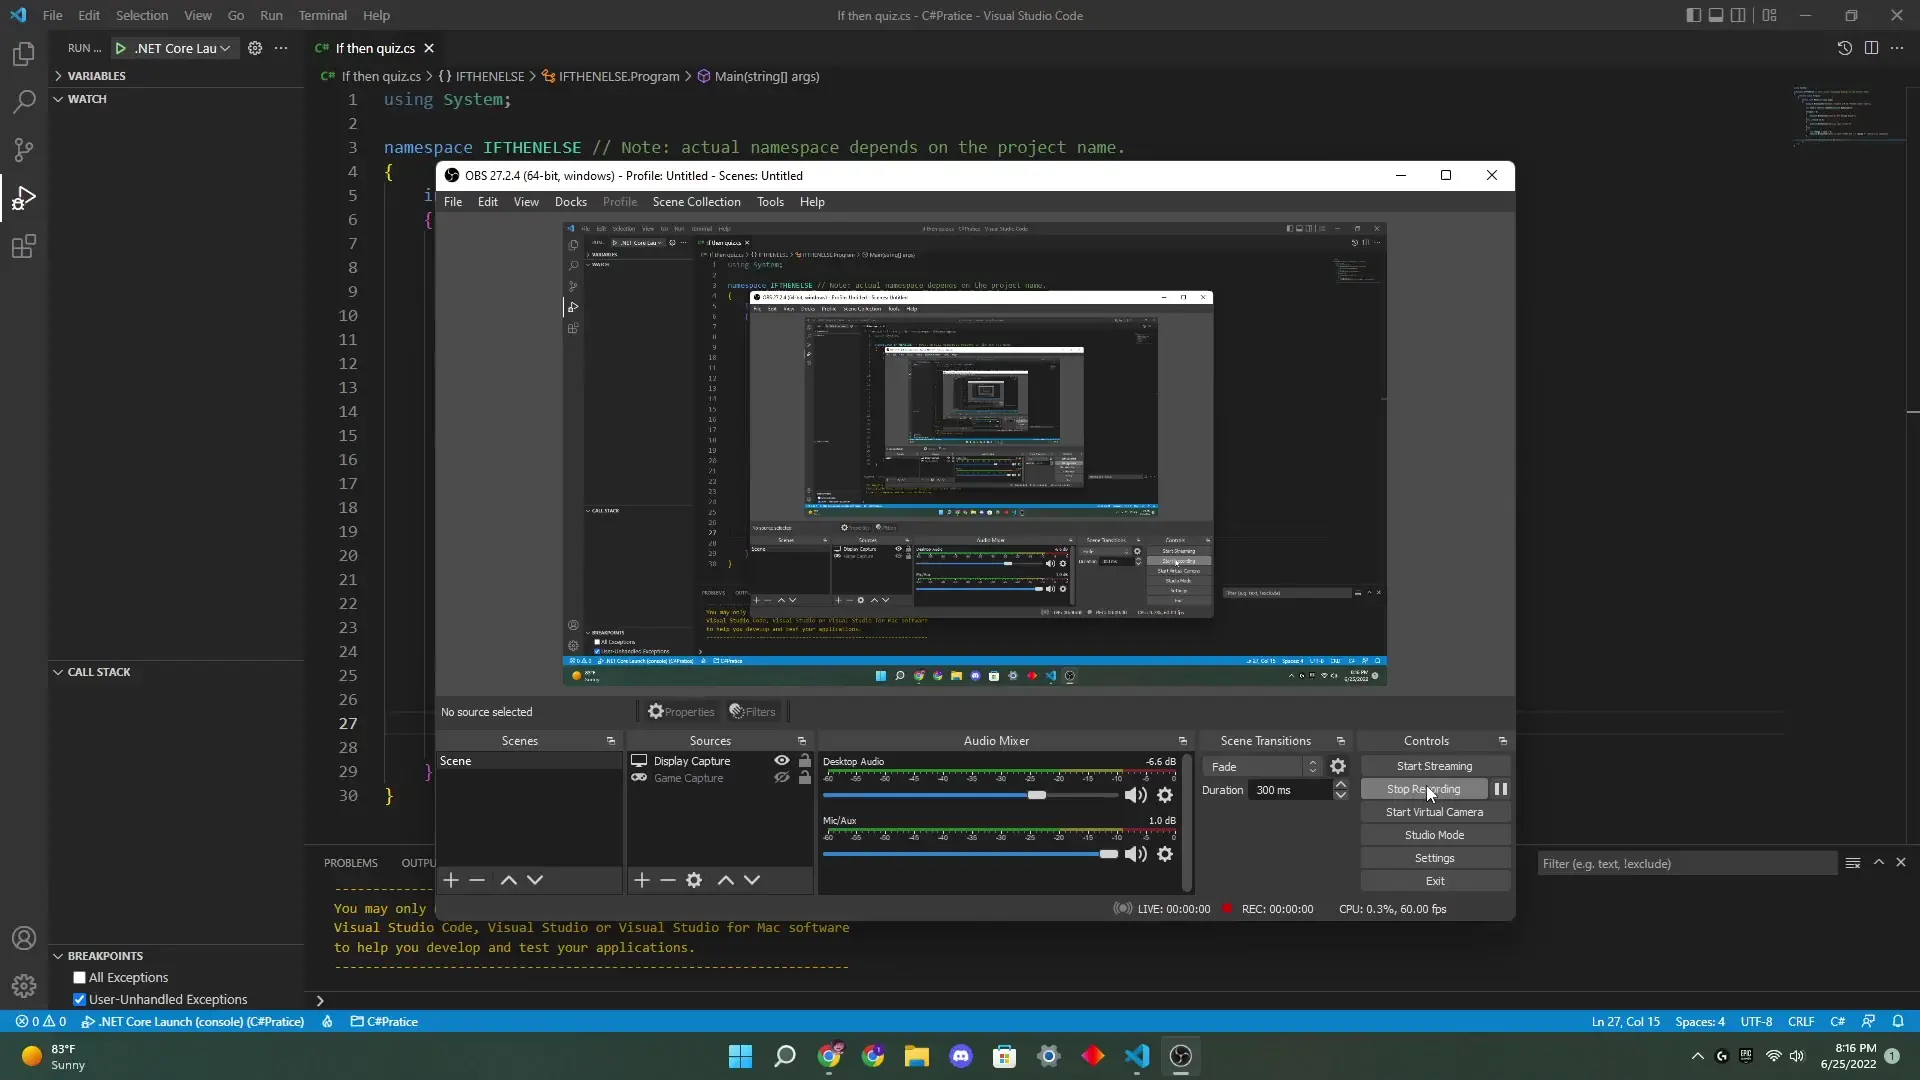Enable Studio Mode

click(1433, 834)
